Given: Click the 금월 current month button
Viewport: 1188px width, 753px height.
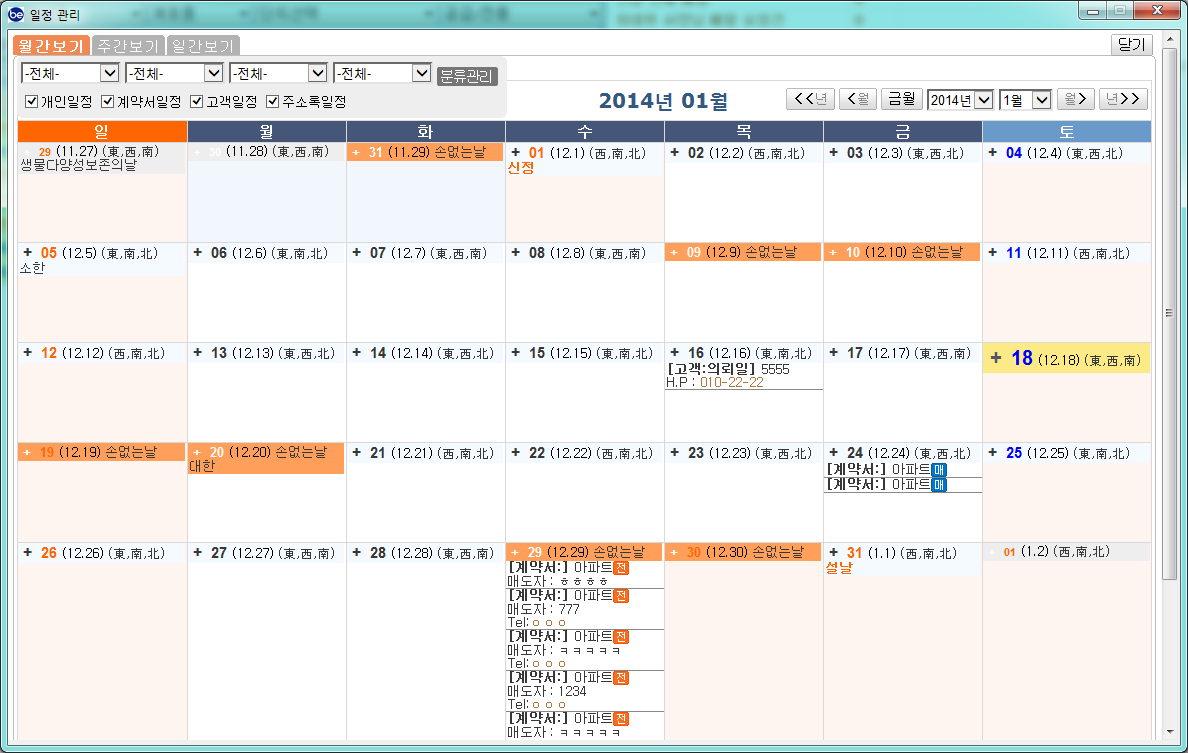Looking at the screenshot, I should (901, 99).
